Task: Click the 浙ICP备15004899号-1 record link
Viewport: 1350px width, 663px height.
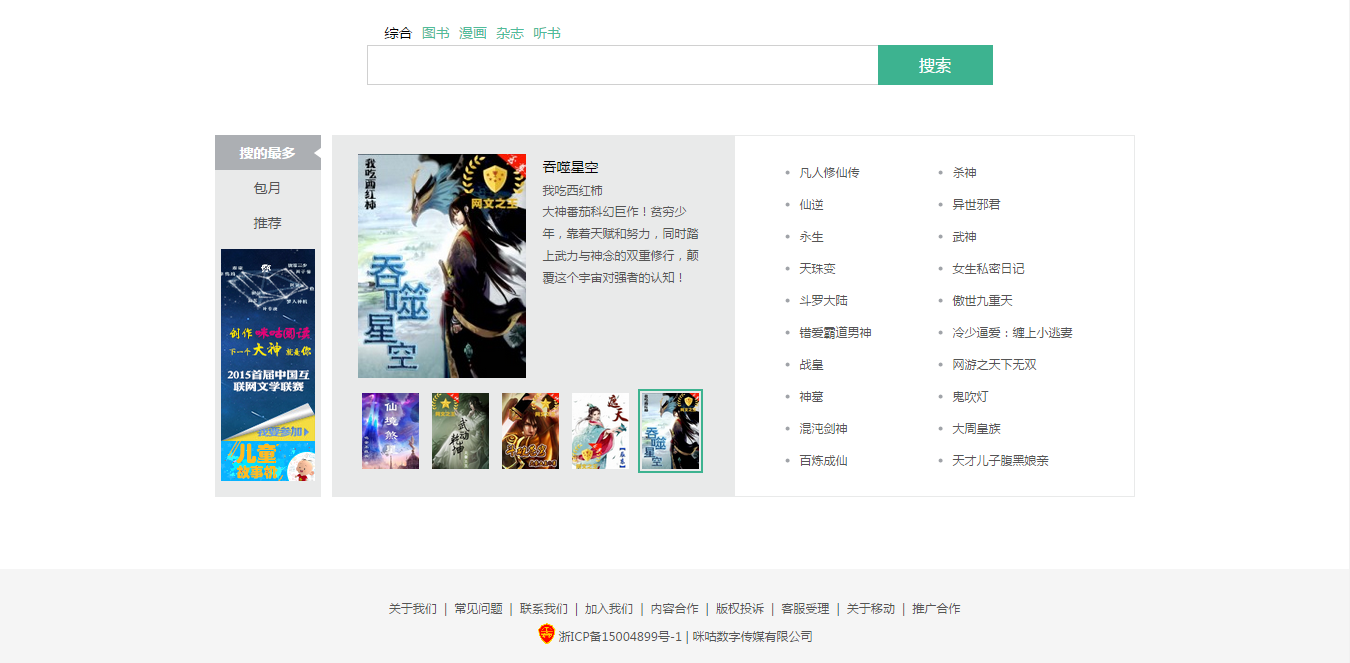Action: click(x=620, y=637)
